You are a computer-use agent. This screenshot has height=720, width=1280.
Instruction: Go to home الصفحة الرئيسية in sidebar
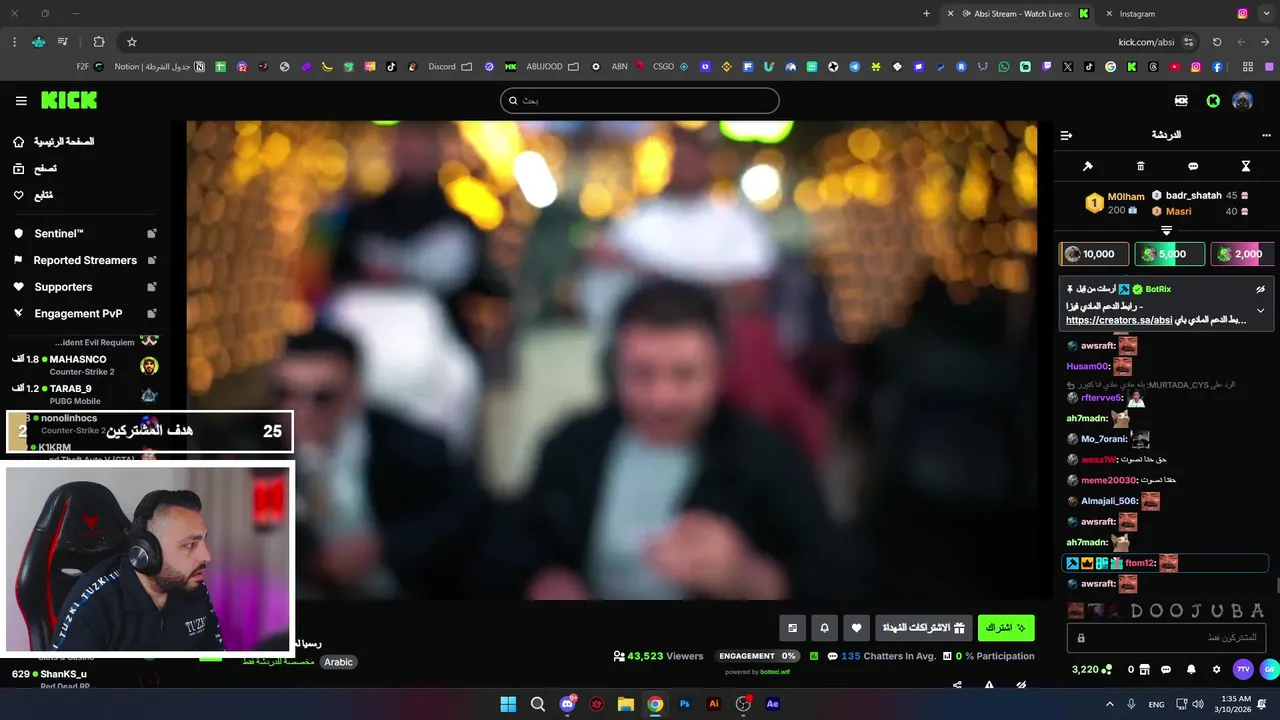pyautogui.click(x=54, y=142)
